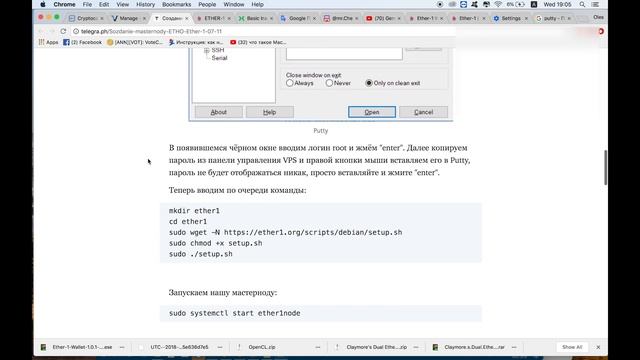Open the [ANN][VOT] VoteC bookmark

tap(135, 42)
